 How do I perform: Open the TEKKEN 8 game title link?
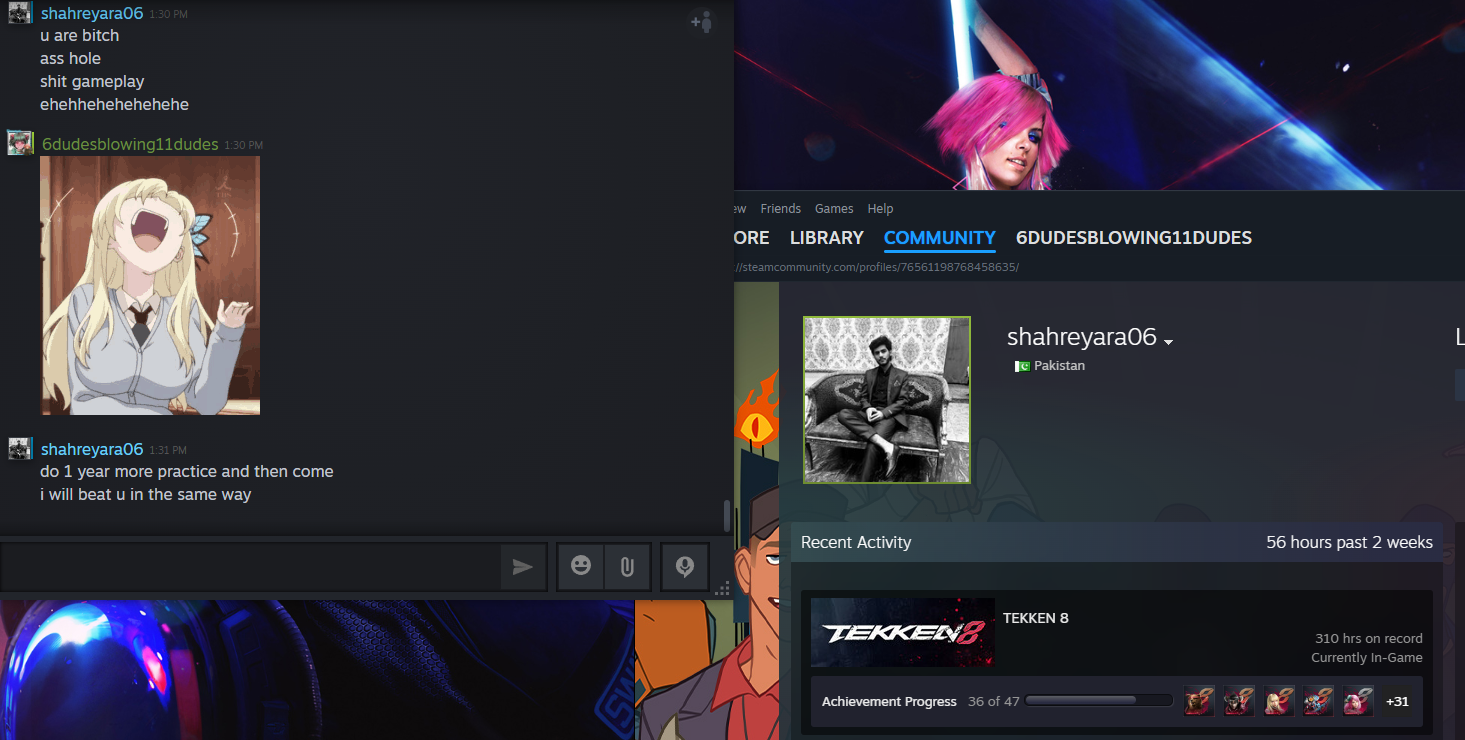(1035, 618)
